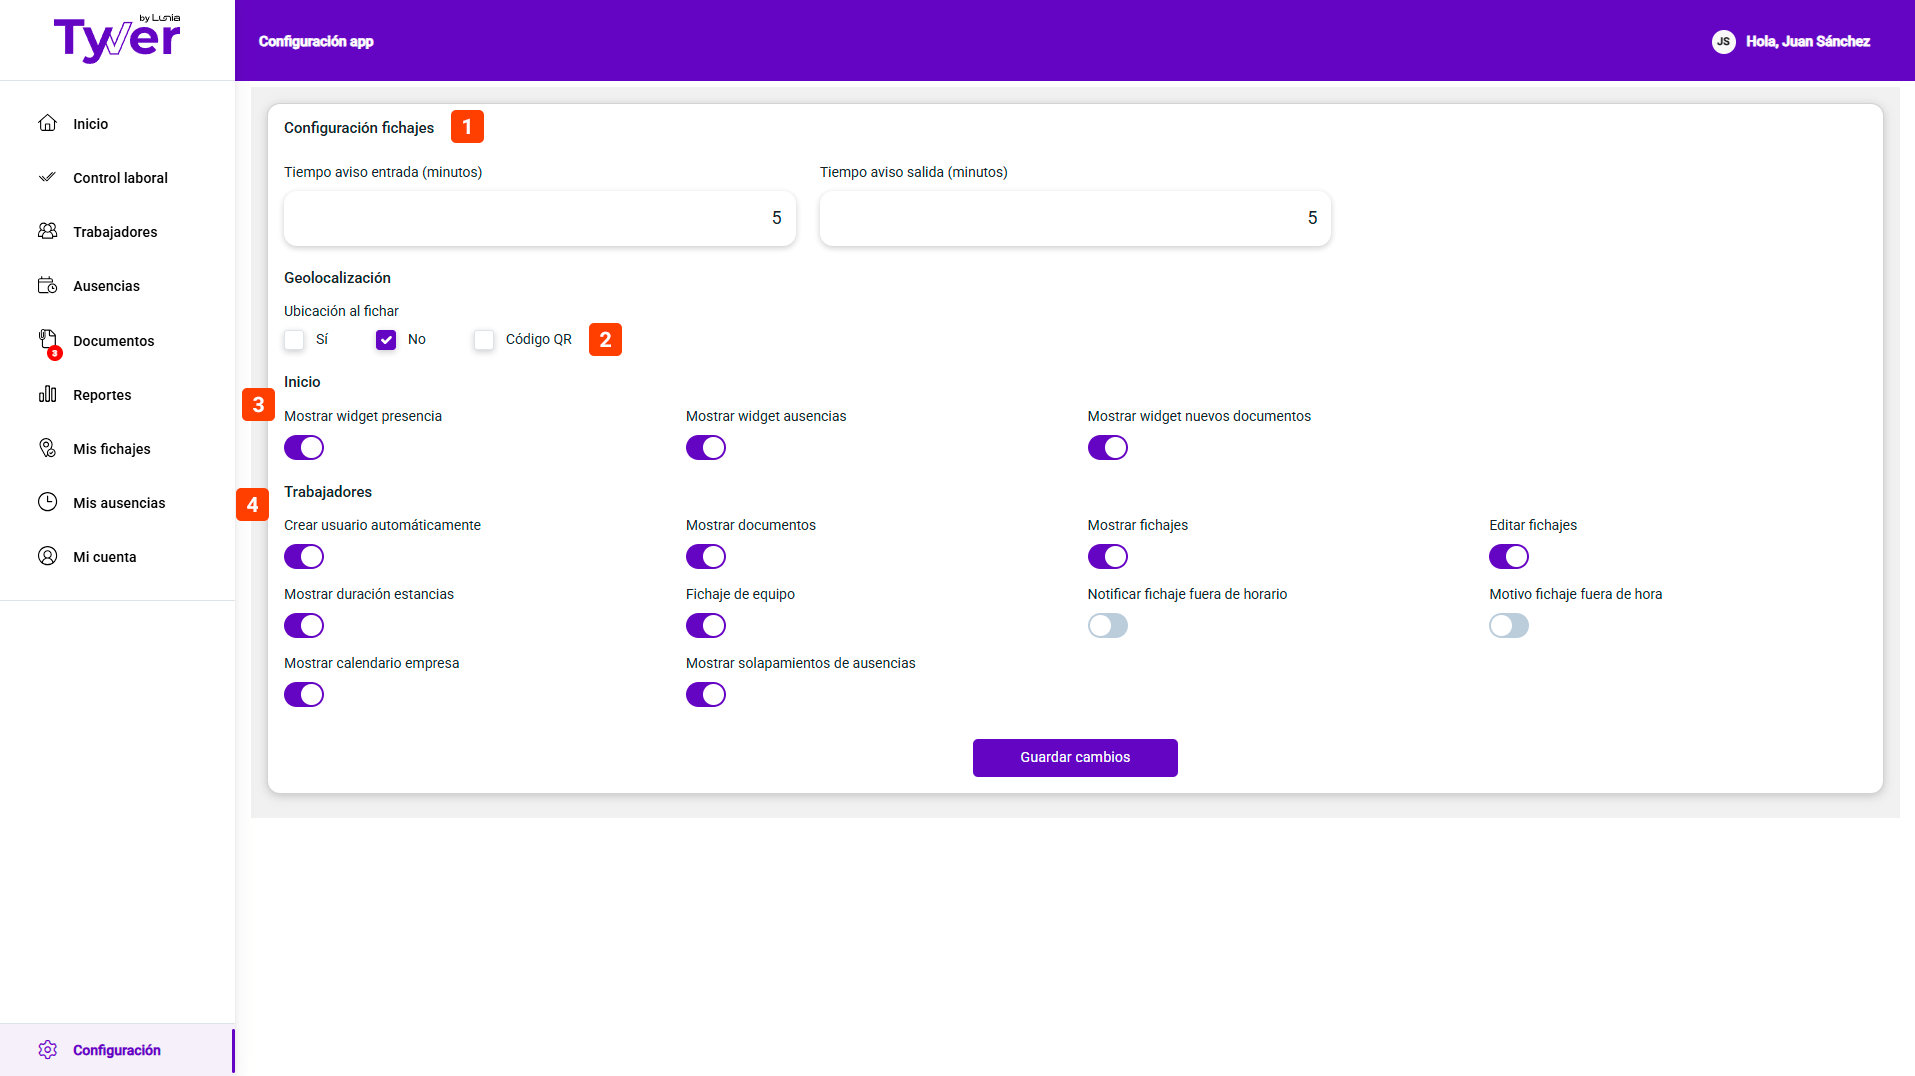Open the Ausencias menu entry
Image resolution: width=1915 pixels, height=1076 pixels.
(x=117, y=286)
